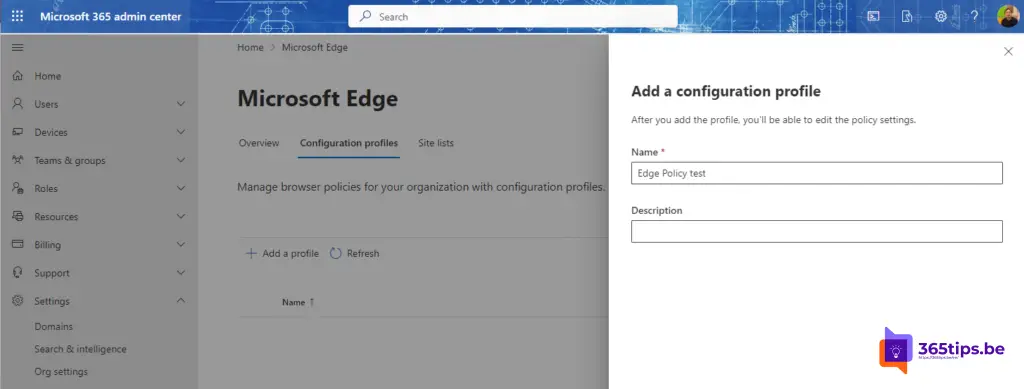Open Cloud Shell icon in header
Screen dimensions: 1024x389
pyautogui.click(x=873, y=16)
